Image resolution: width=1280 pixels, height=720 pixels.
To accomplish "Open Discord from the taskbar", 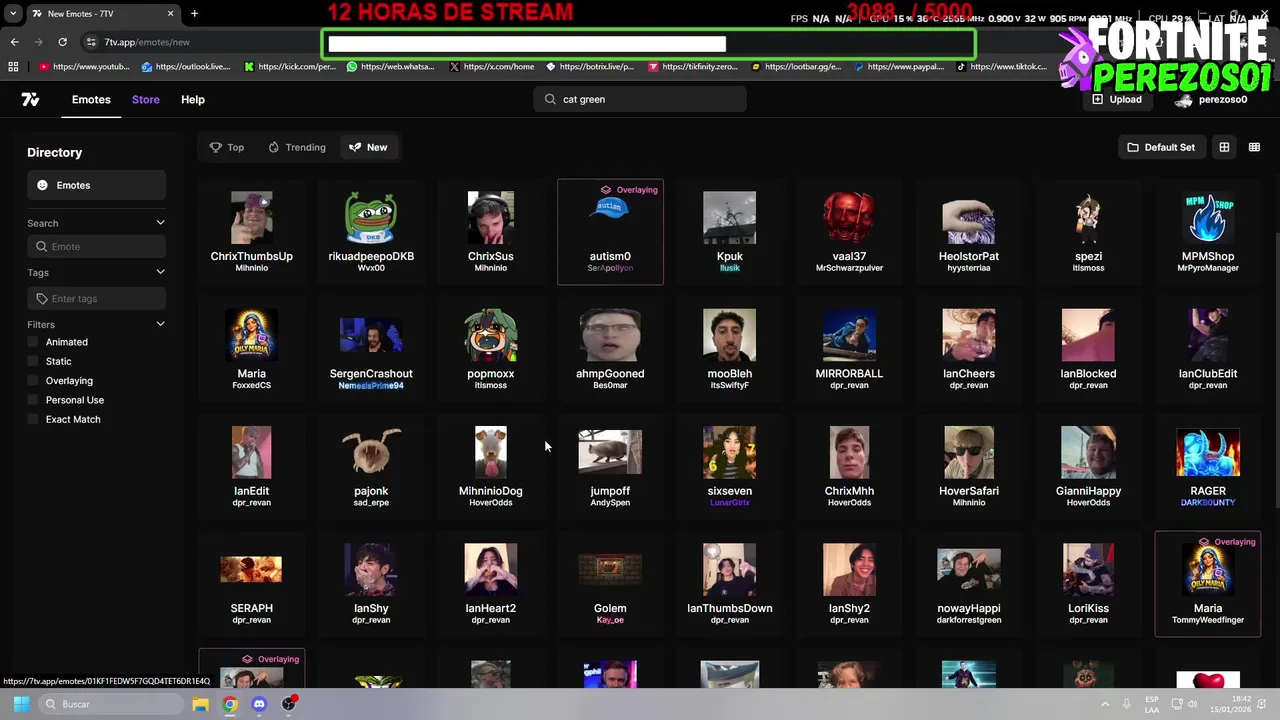I will (259, 704).
